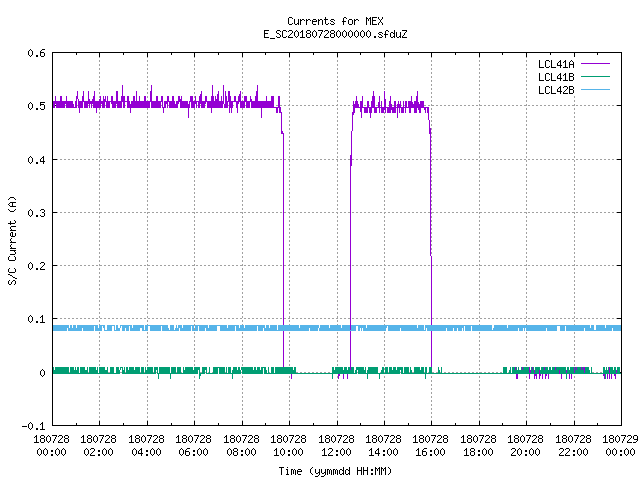Click the 0.4 y-axis tick value

[36, 160]
